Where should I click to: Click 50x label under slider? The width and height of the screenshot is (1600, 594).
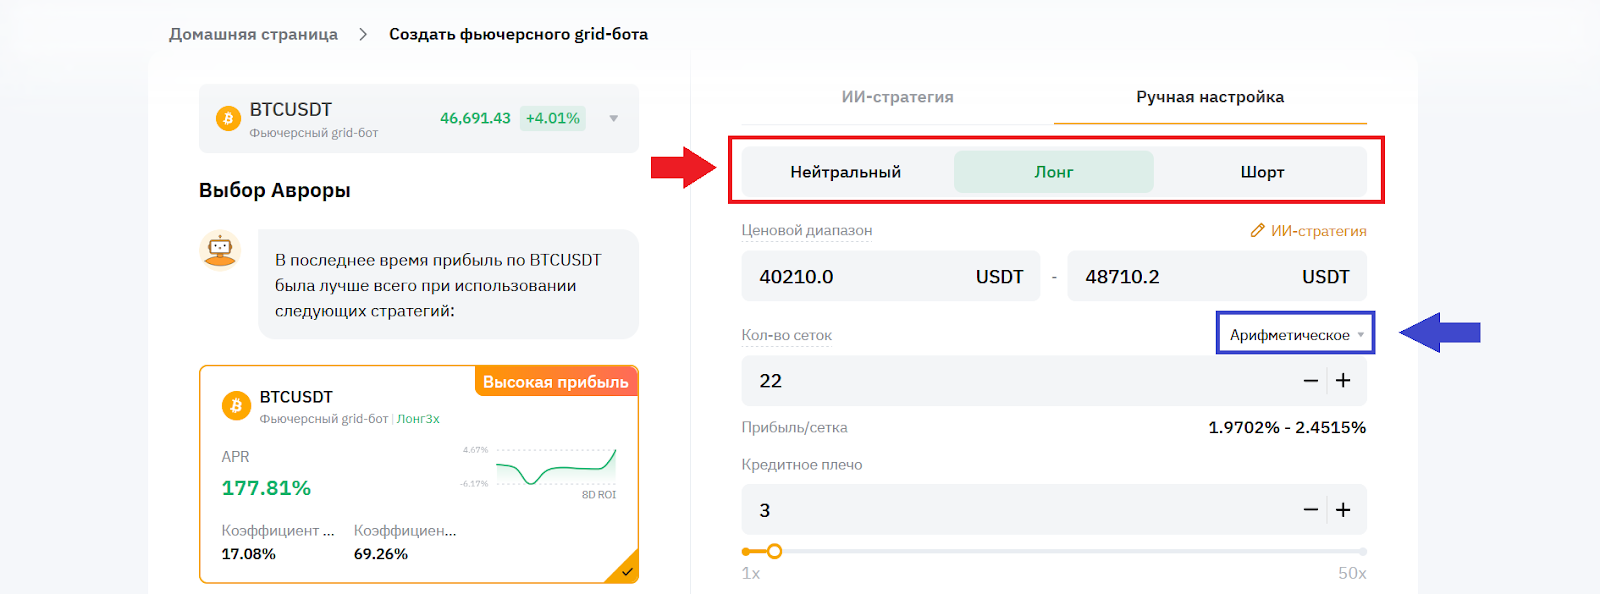(1352, 573)
